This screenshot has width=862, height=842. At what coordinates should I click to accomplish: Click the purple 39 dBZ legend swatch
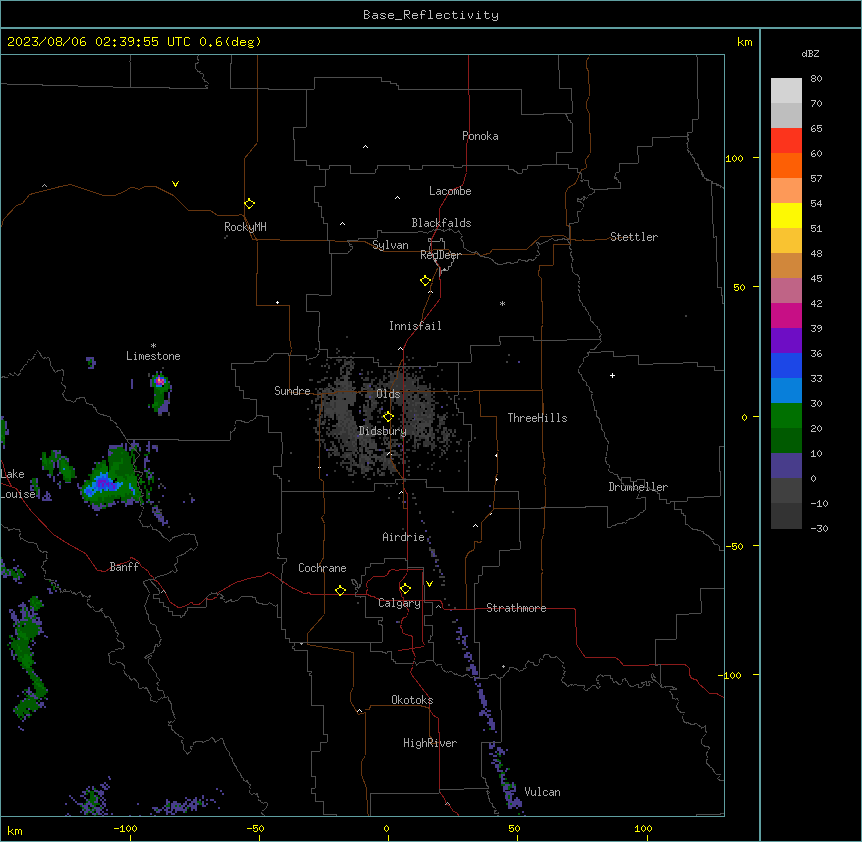[x=786, y=341]
